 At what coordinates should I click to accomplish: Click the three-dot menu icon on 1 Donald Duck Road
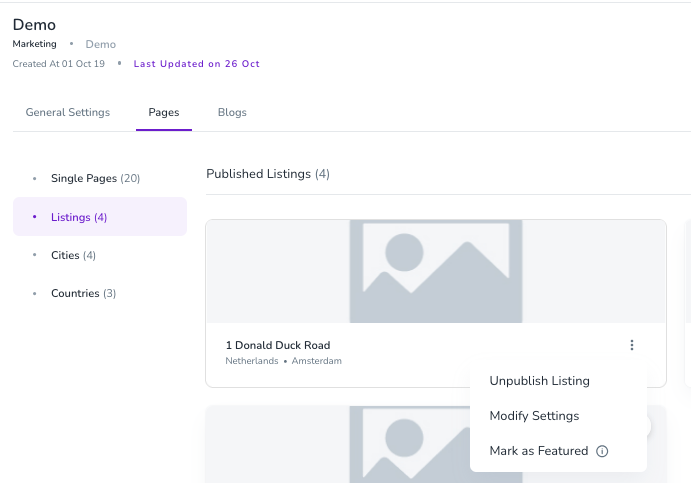tap(632, 345)
